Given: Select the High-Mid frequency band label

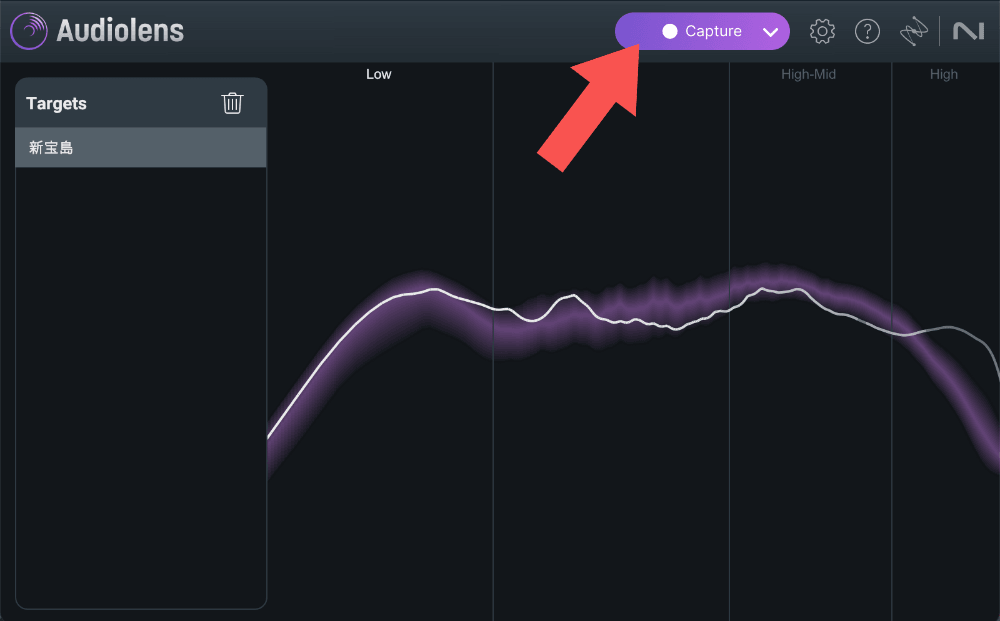Looking at the screenshot, I should coord(808,74).
